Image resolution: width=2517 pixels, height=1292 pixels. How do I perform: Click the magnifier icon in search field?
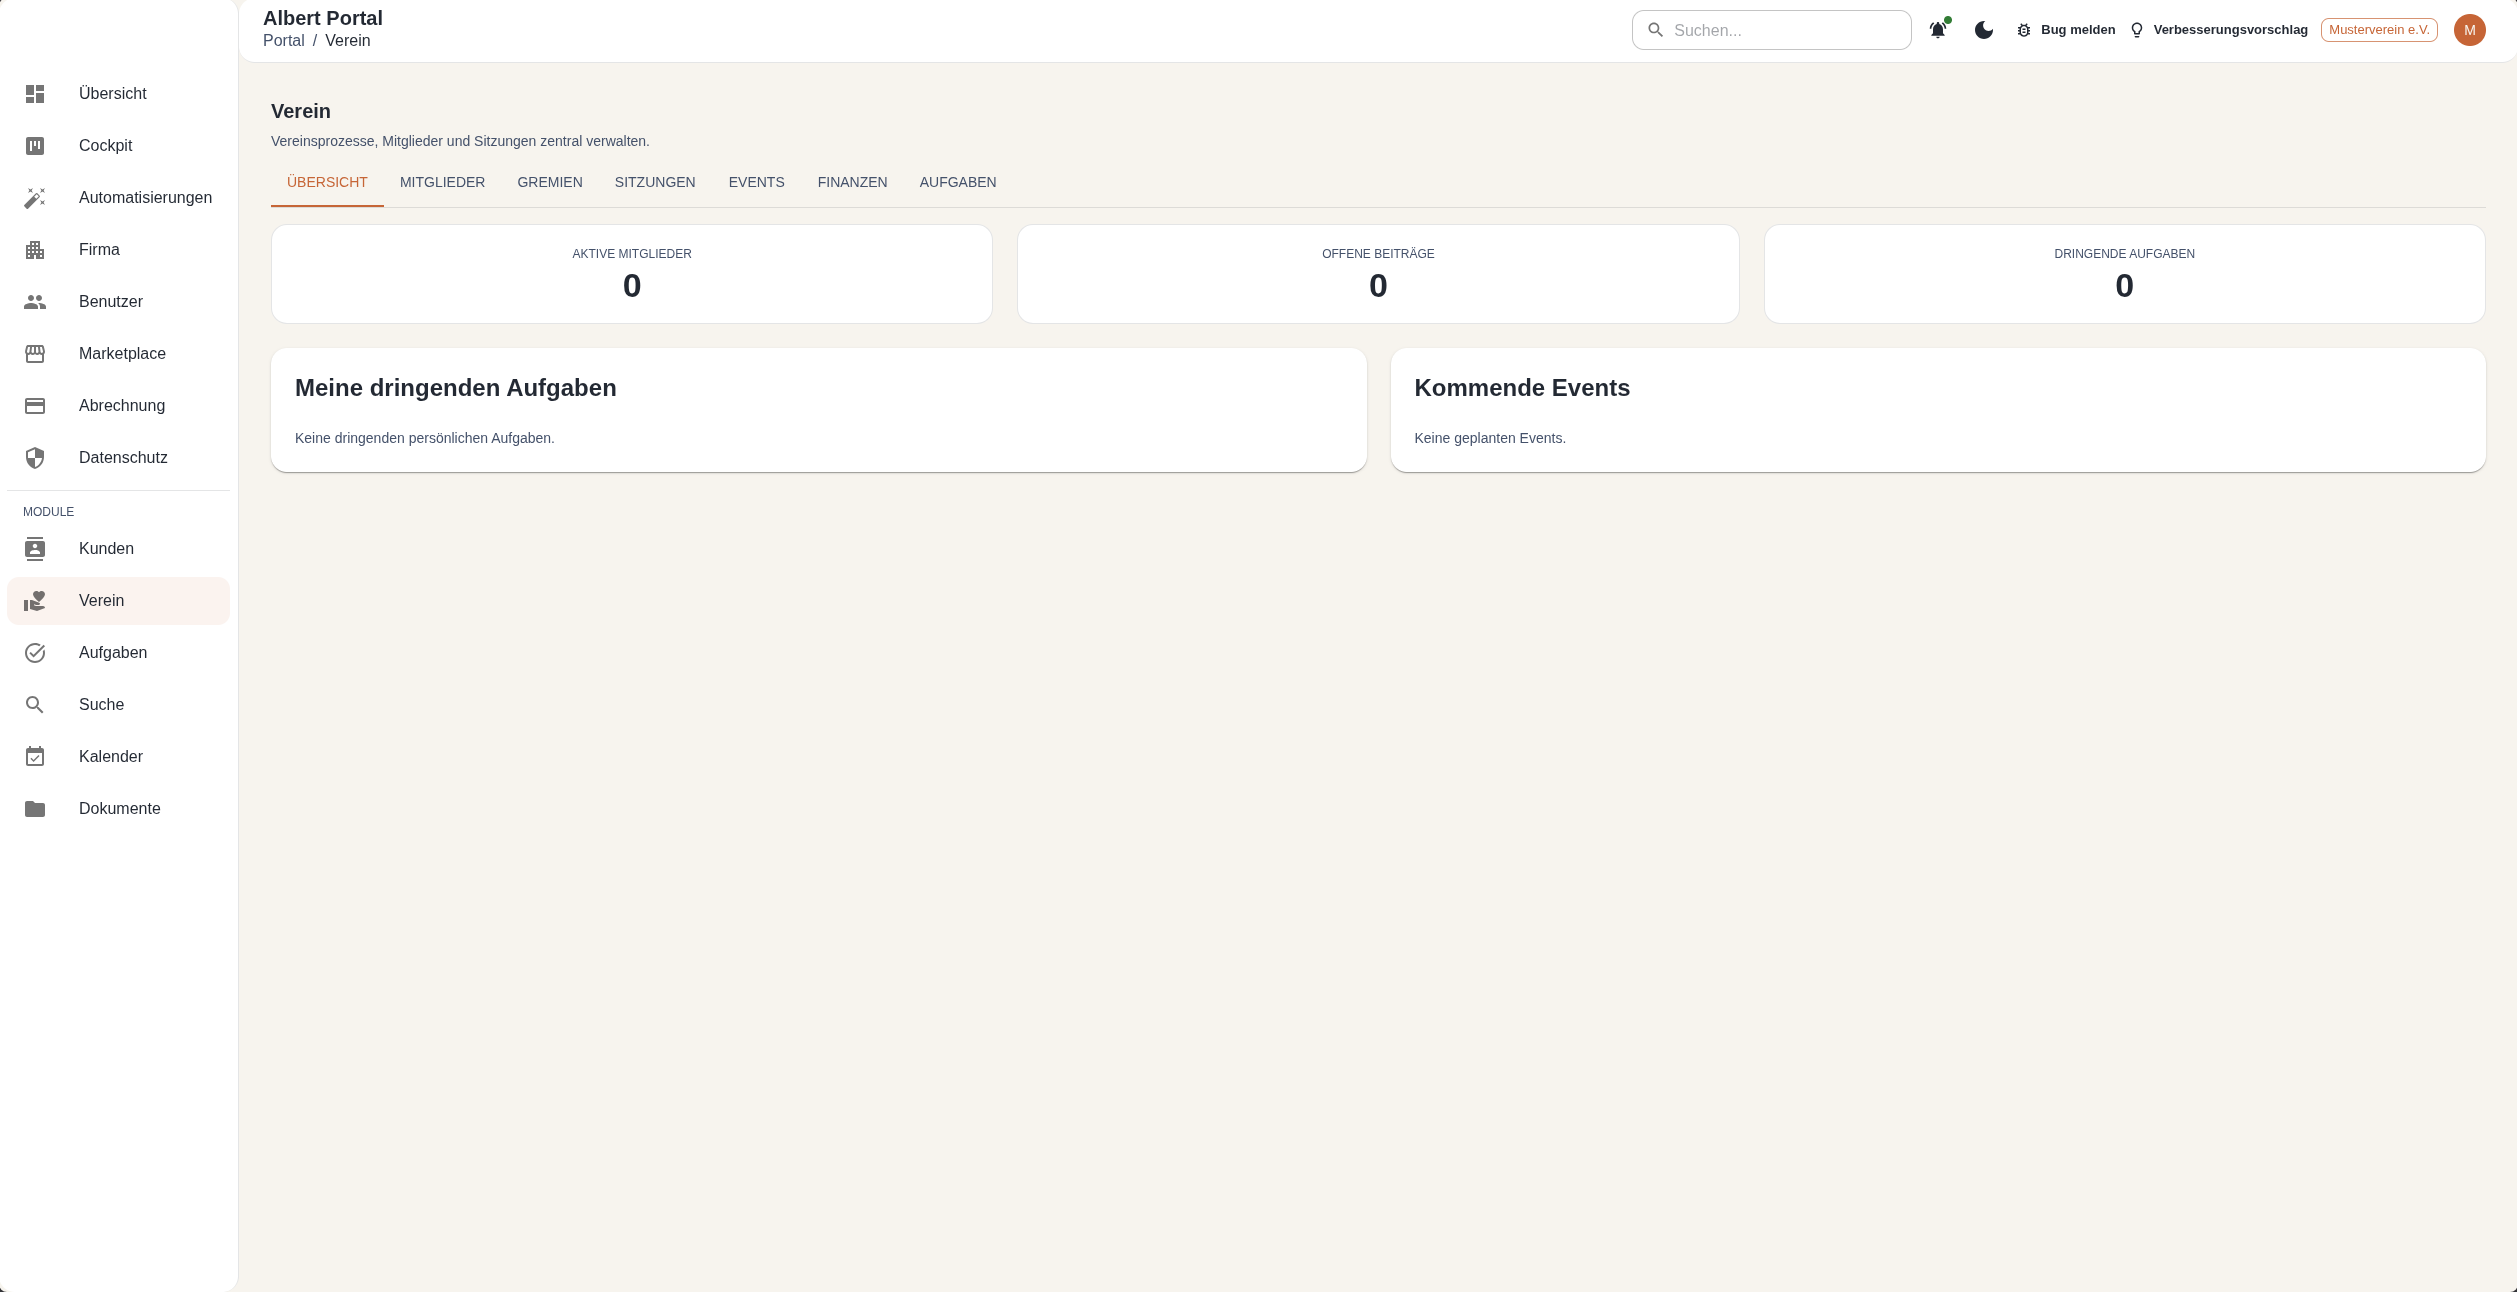click(x=1656, y=30)
